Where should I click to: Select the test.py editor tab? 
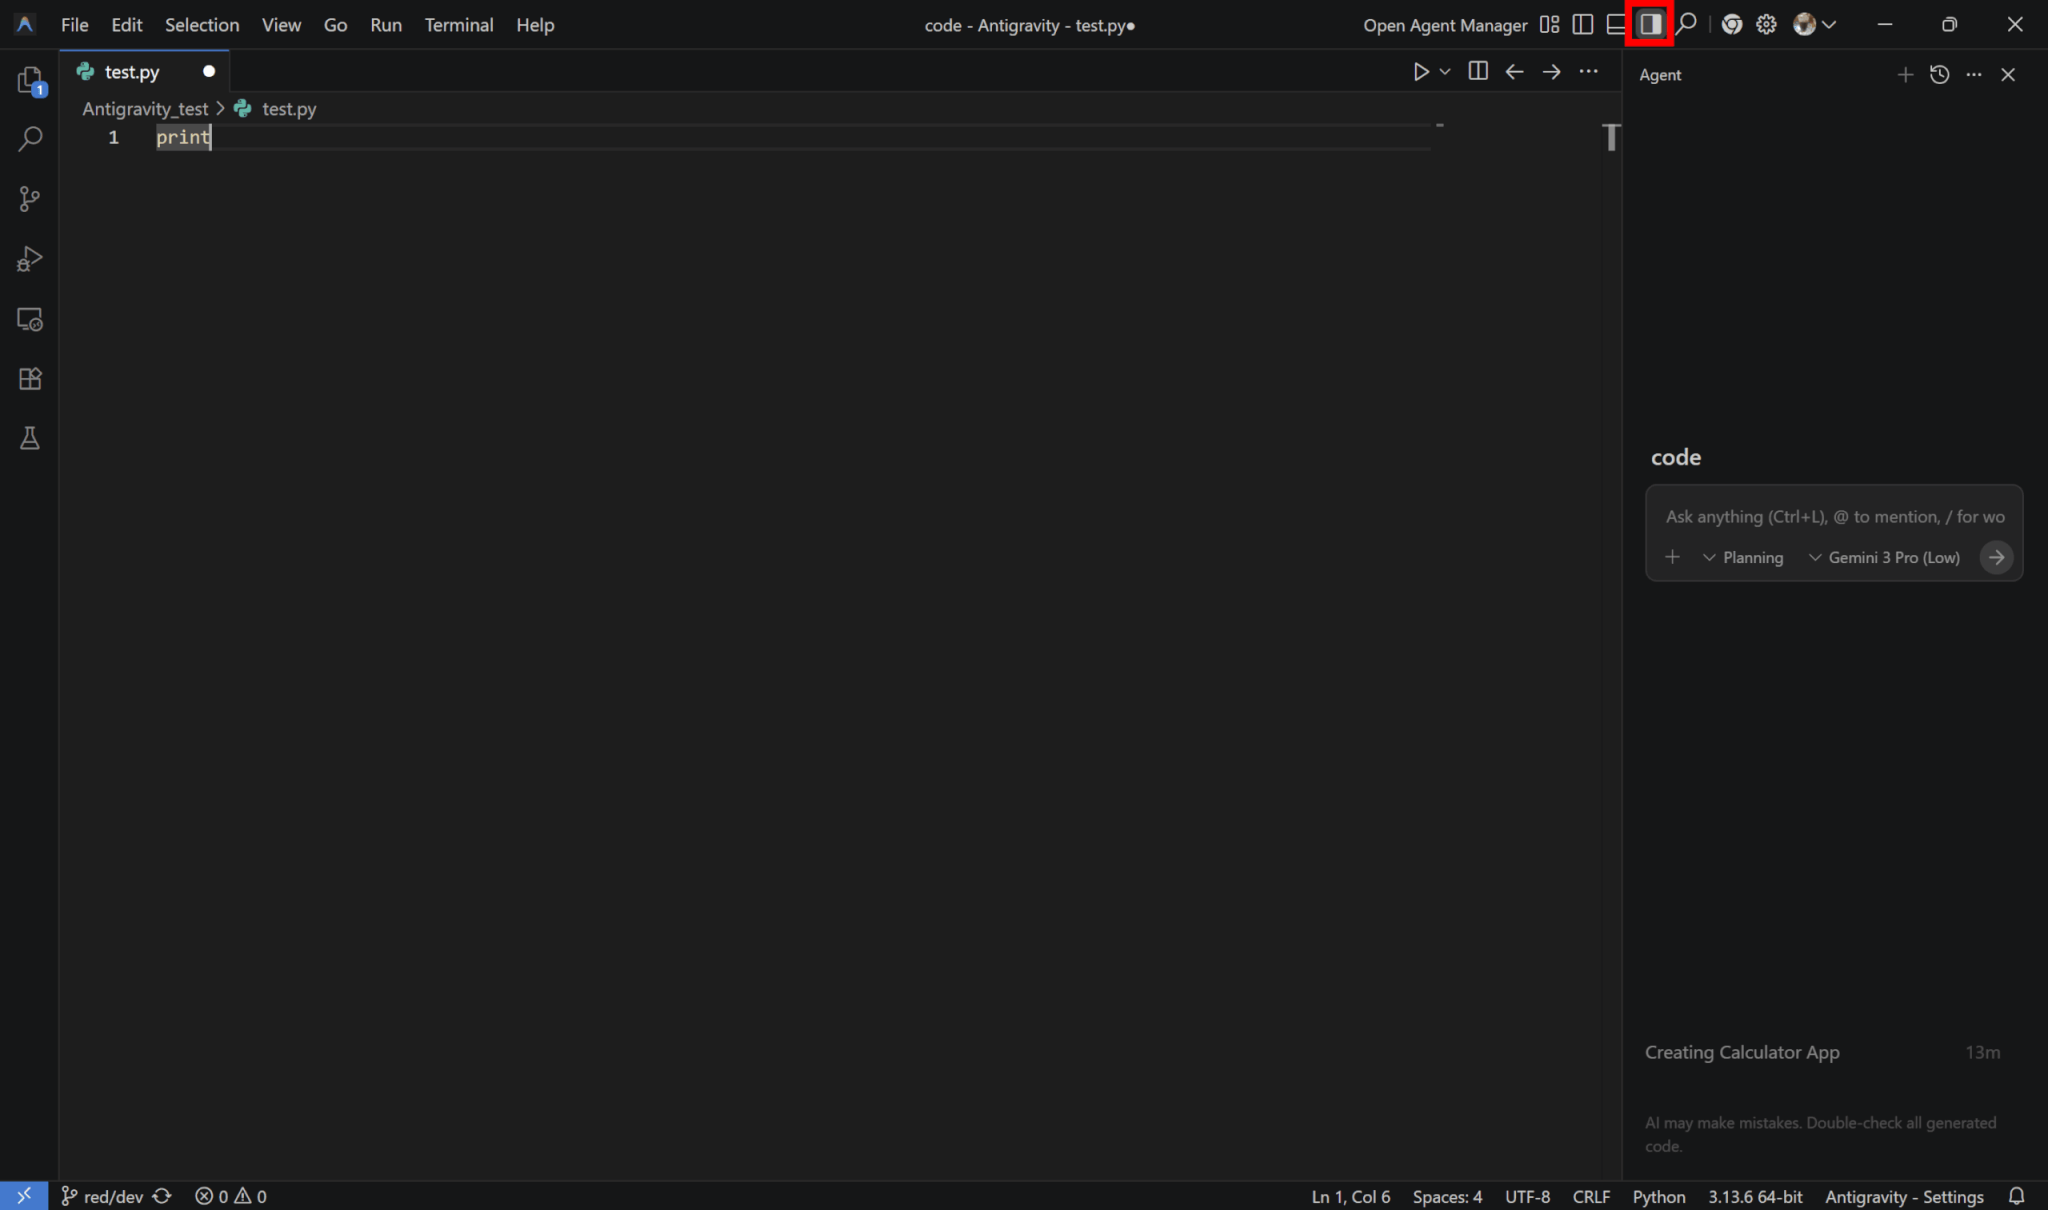132,72
